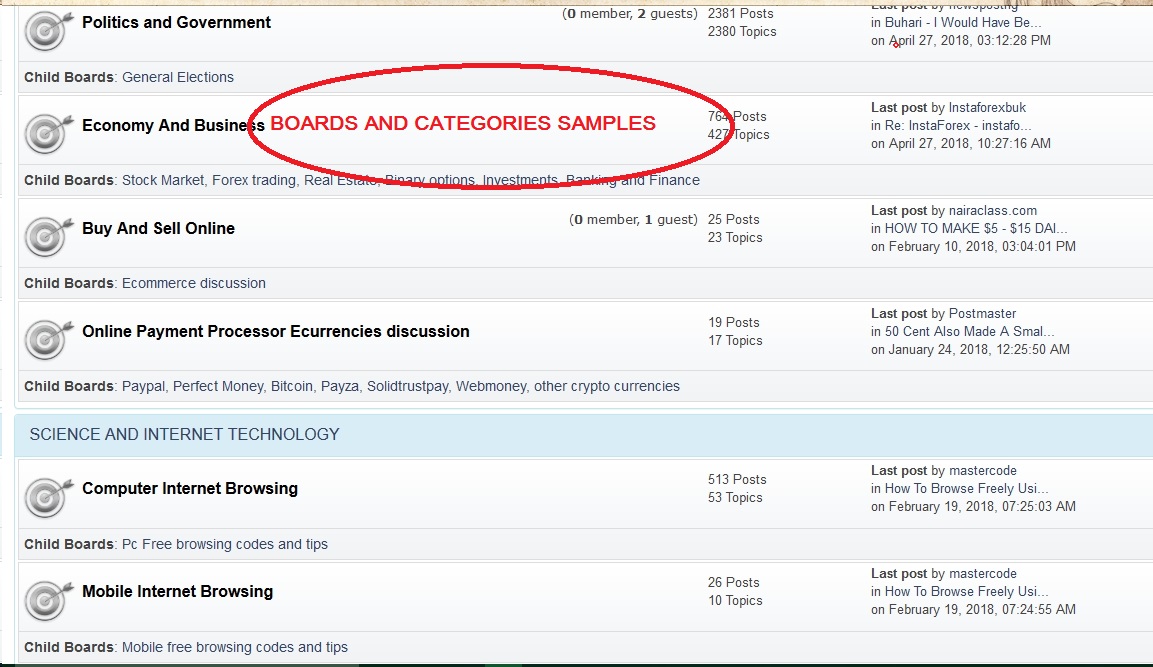
Task: Click the Online Payment Processor board icon
Action: click(x=45, y=340)
